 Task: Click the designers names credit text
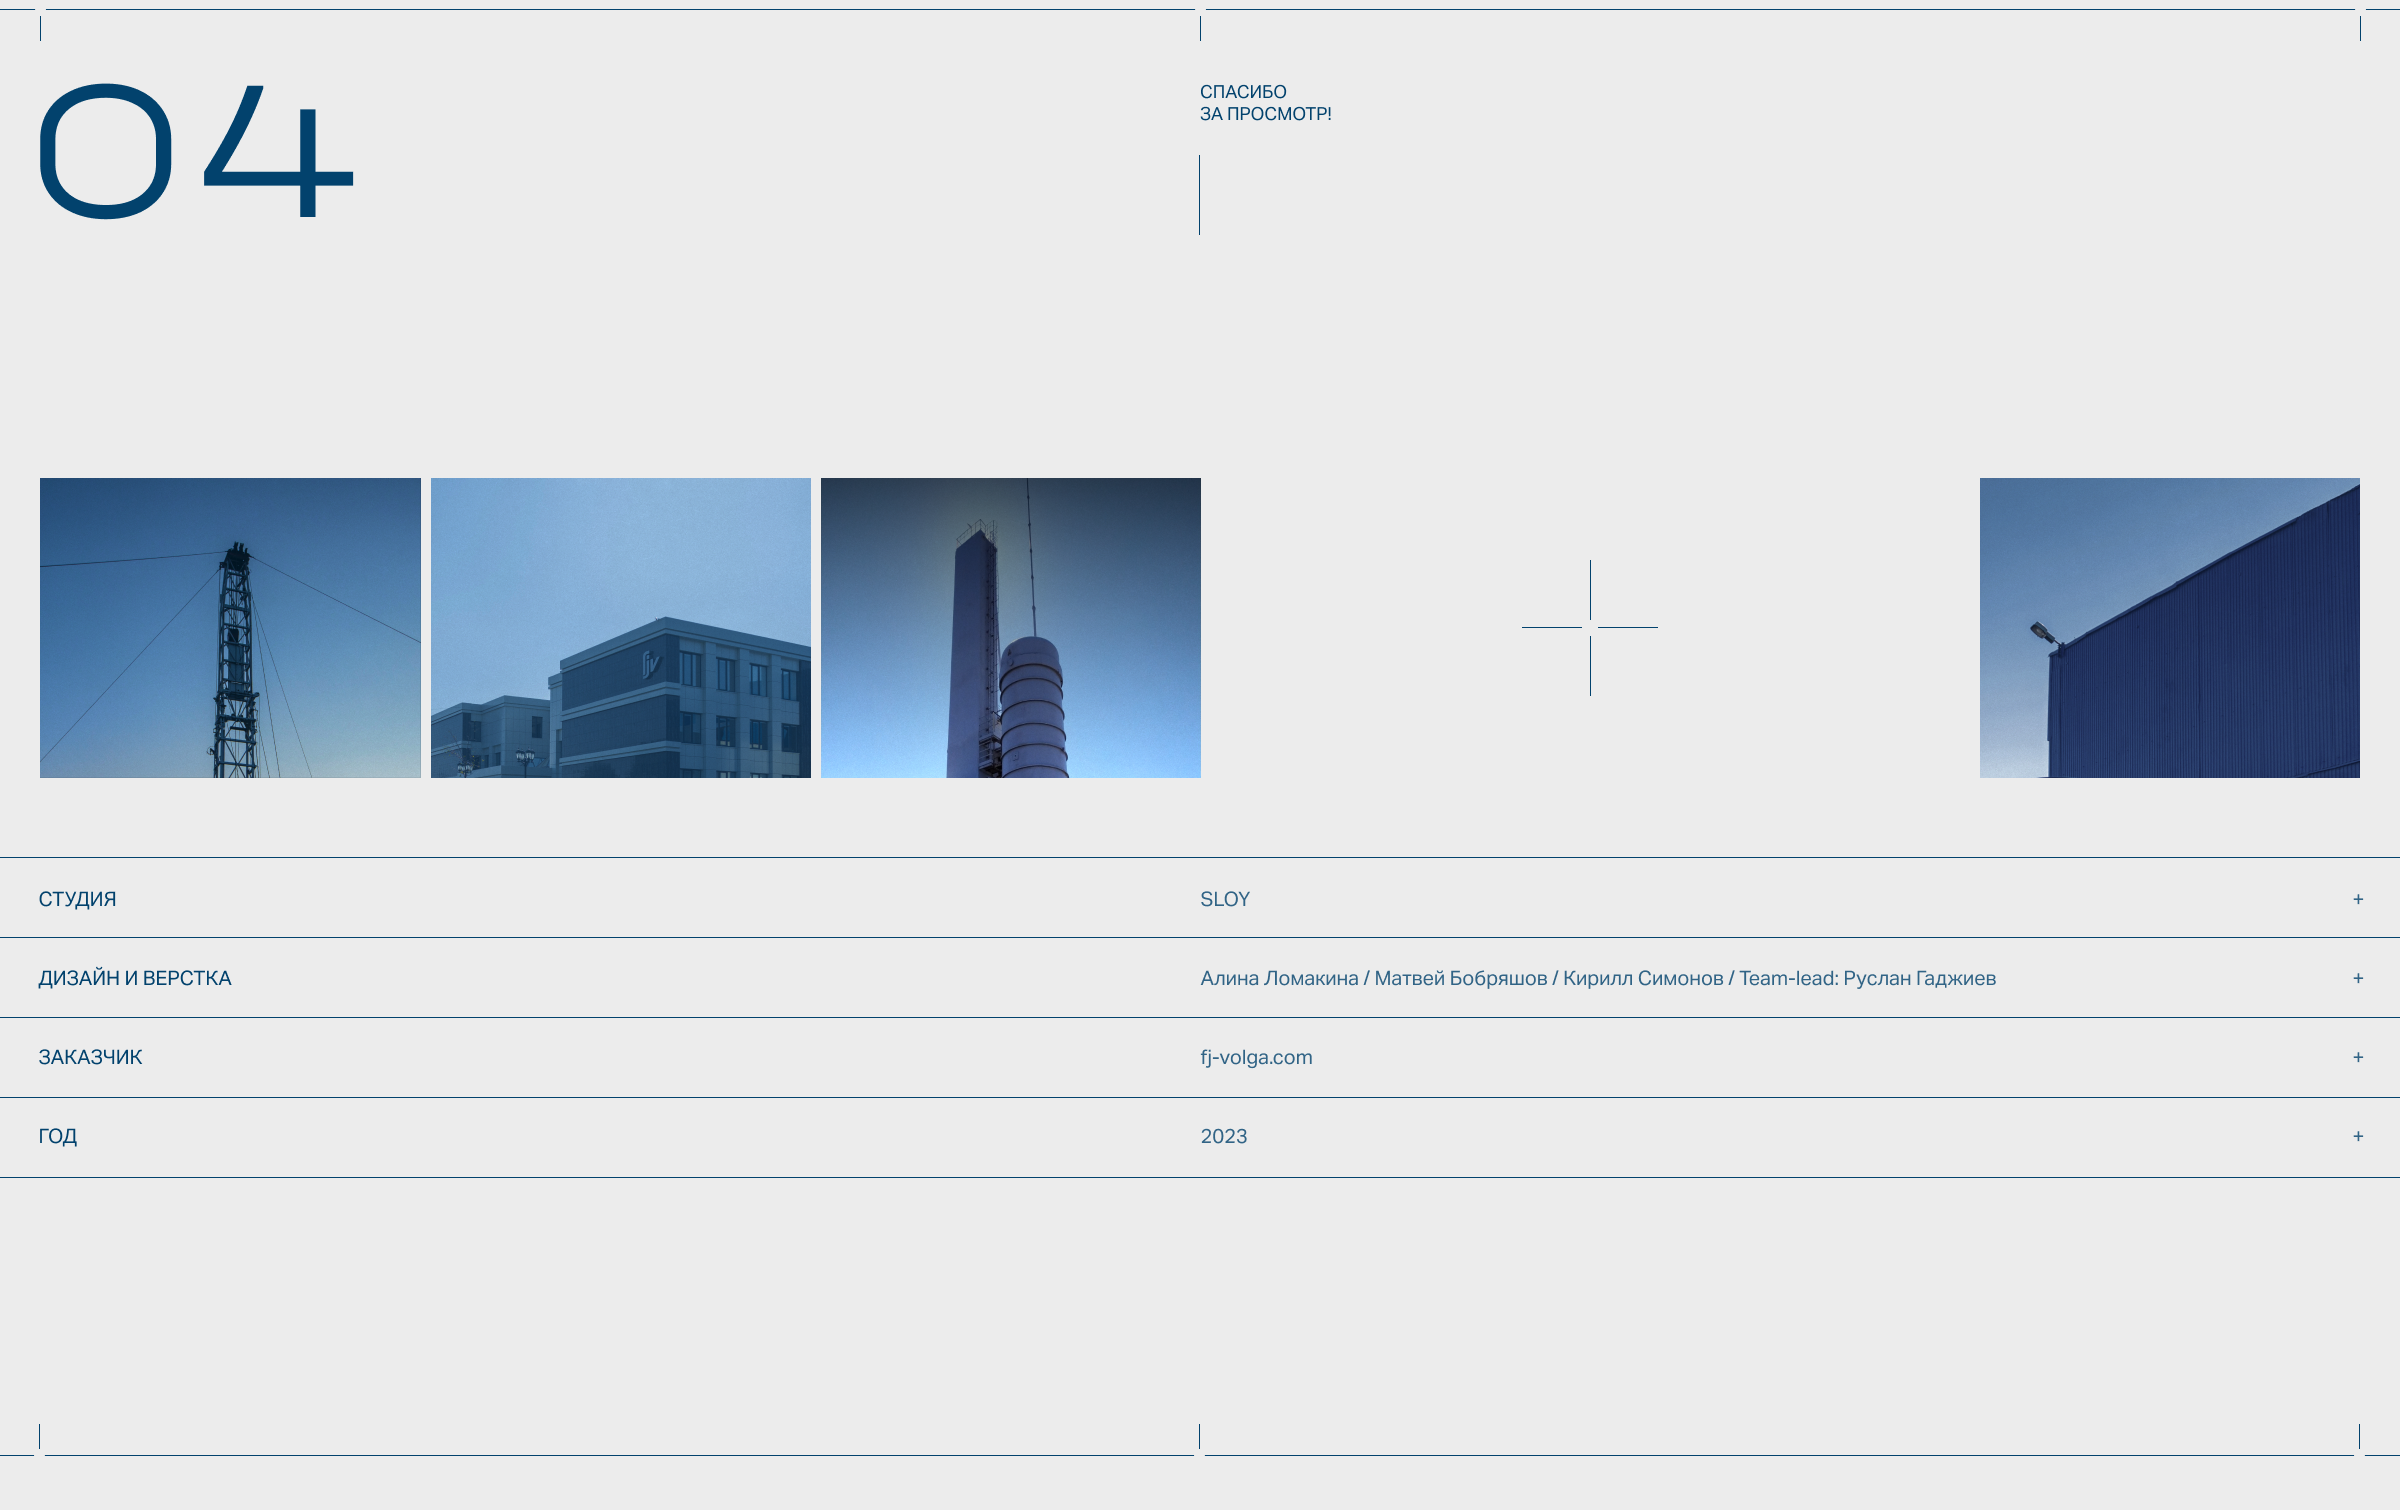[1597, 978]
